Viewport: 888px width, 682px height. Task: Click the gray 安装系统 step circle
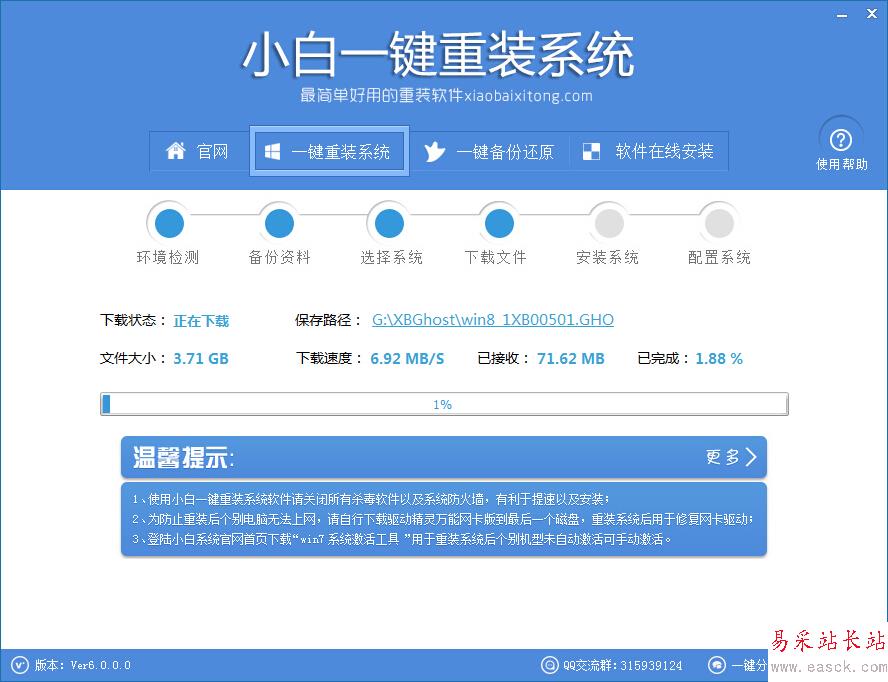coord(609,223)
